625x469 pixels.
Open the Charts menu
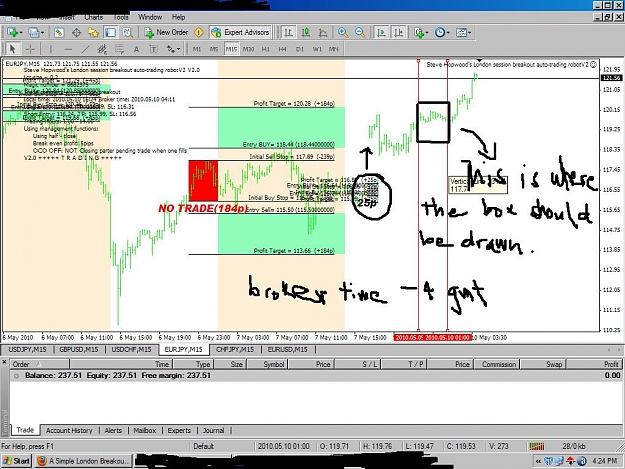pyautogui.click(x=94, y=17)
